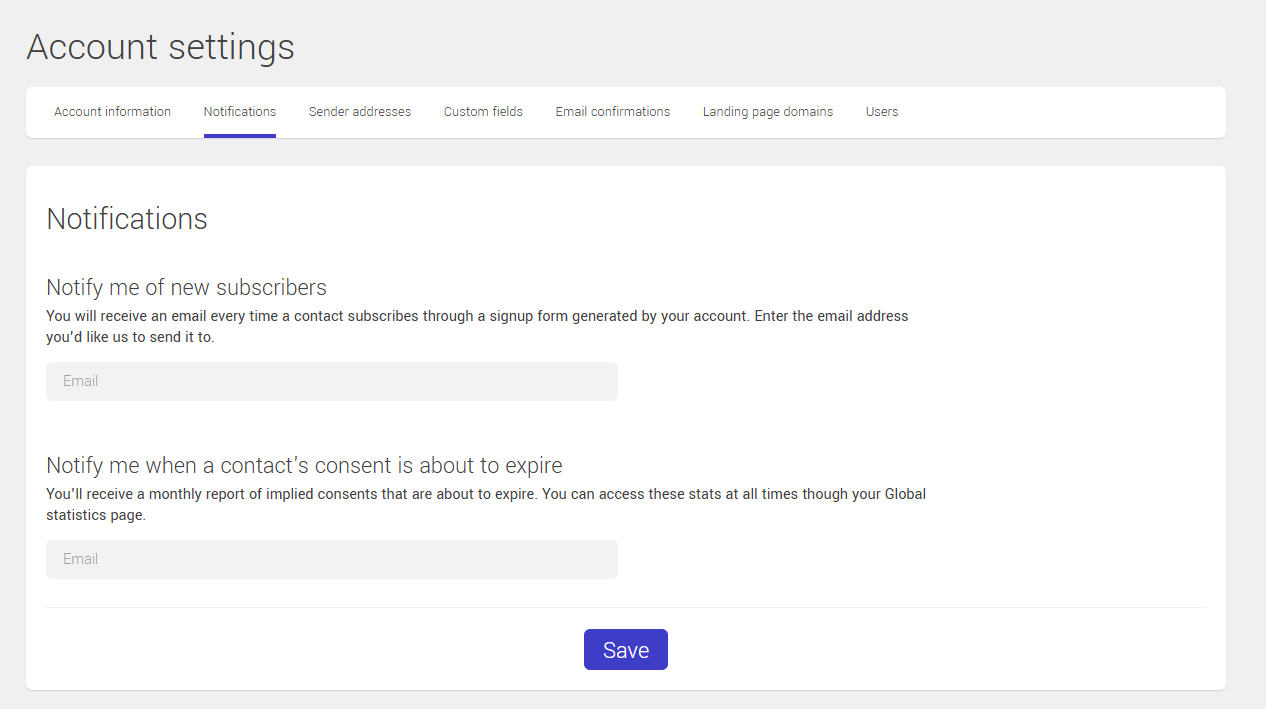This screenshot has width=1266, height=709.
Task: Click the monthly report description text
Action: pyautogui.click(x=486, y=504)
